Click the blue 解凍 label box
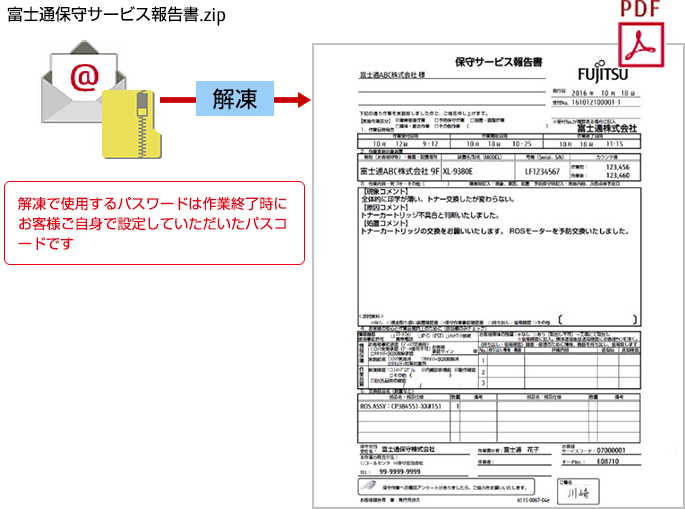Image resolution: width=685 pixels, height=509 pixels. tap(235, 98)
